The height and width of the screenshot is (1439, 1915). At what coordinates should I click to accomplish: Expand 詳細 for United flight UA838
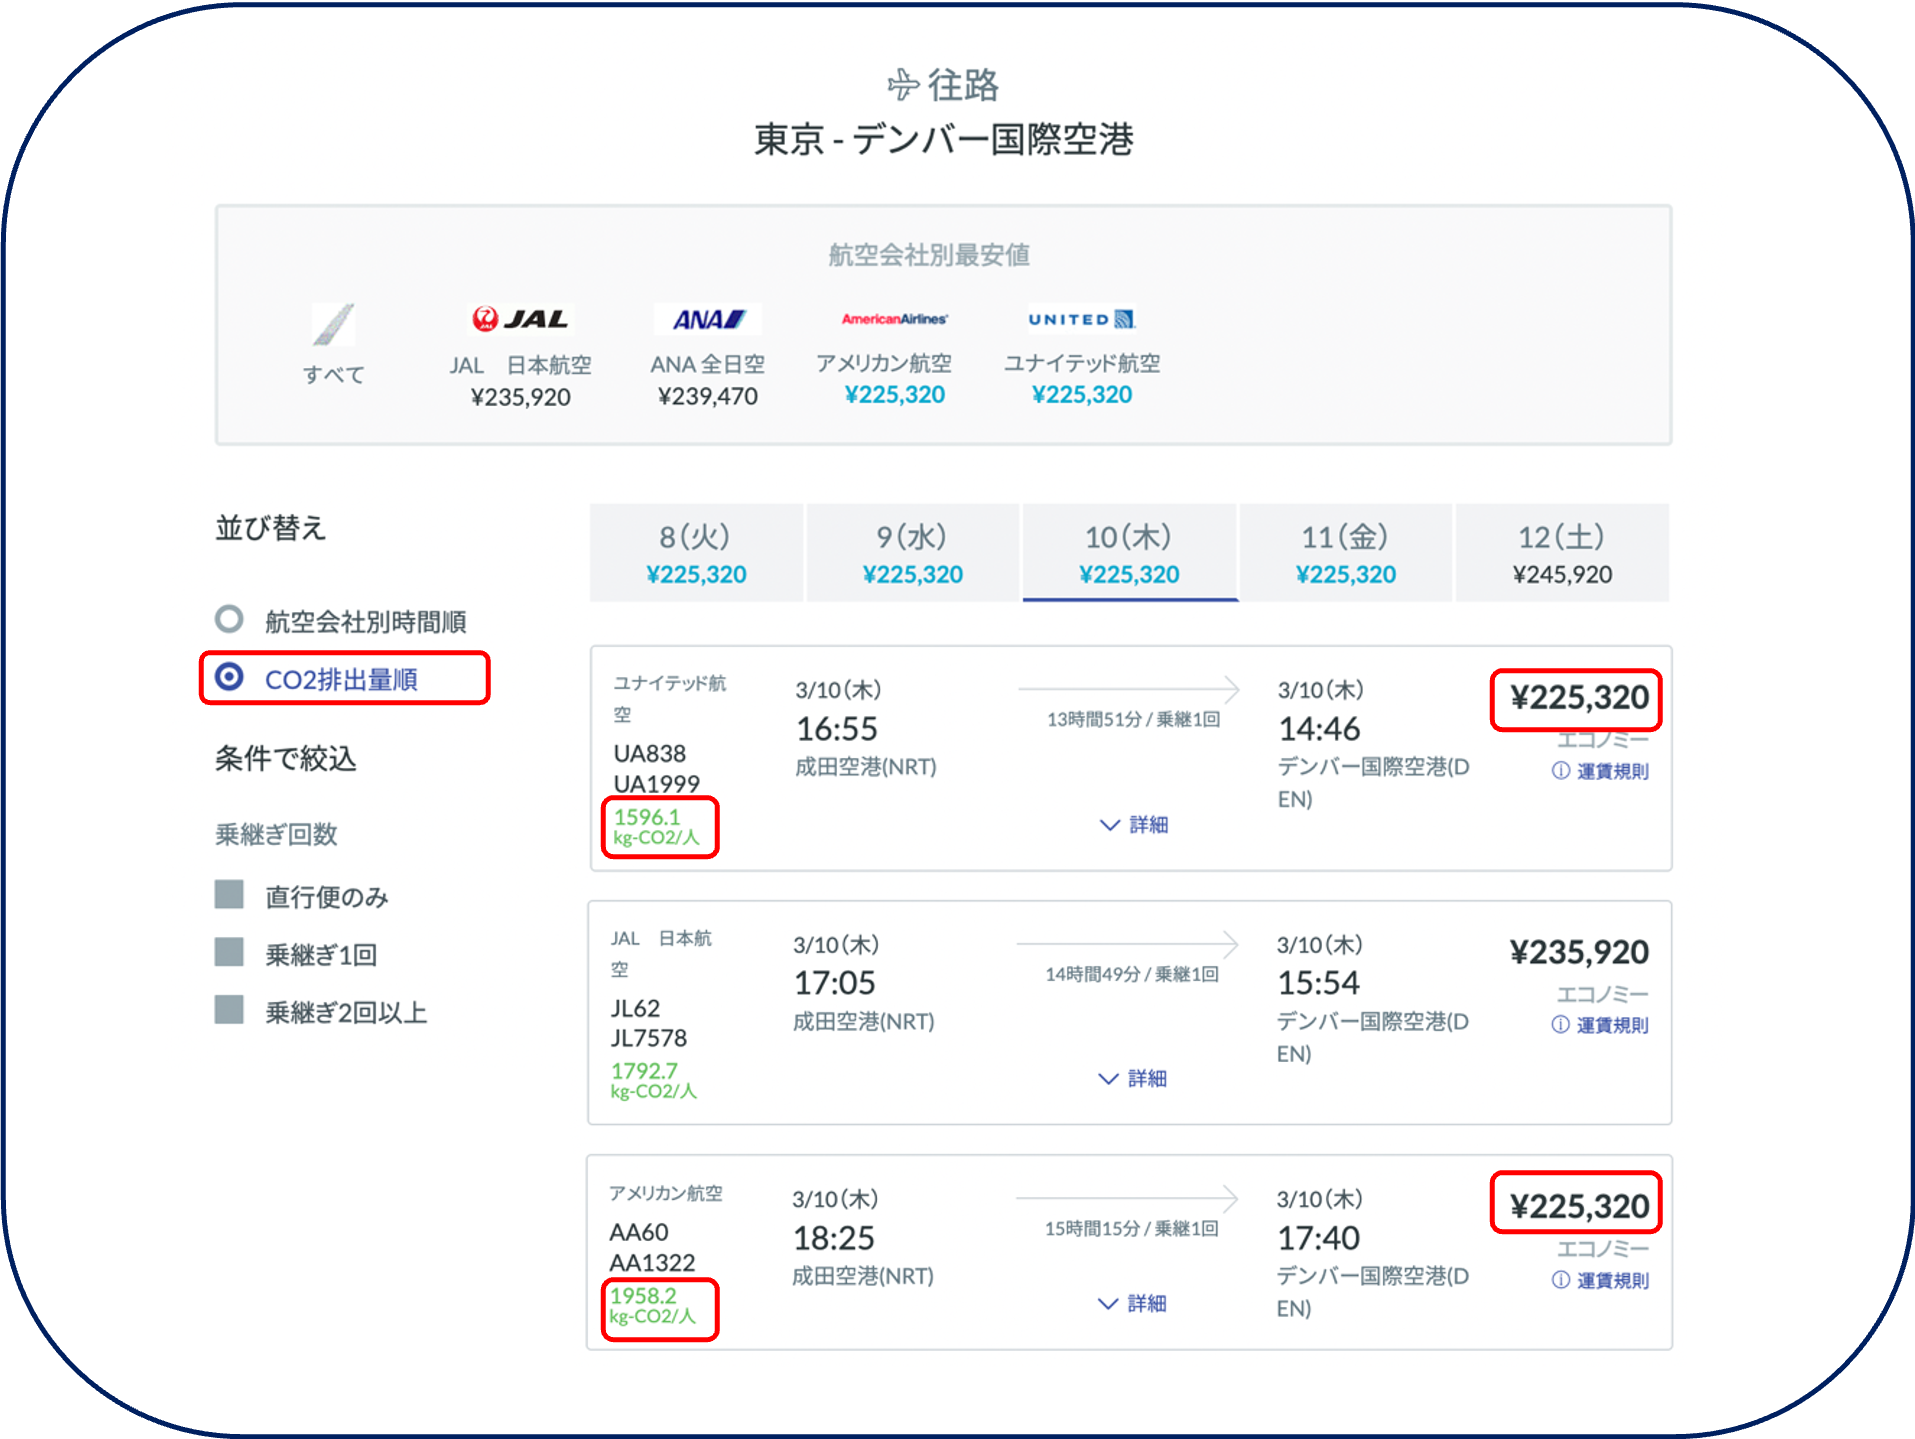click(1134, 825)
